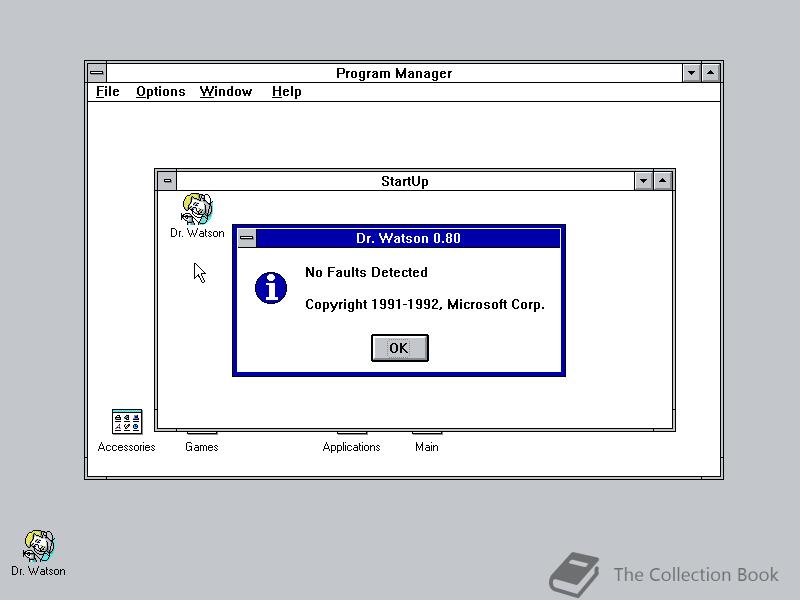Click the No Faults Detected message

pos(366,272)
